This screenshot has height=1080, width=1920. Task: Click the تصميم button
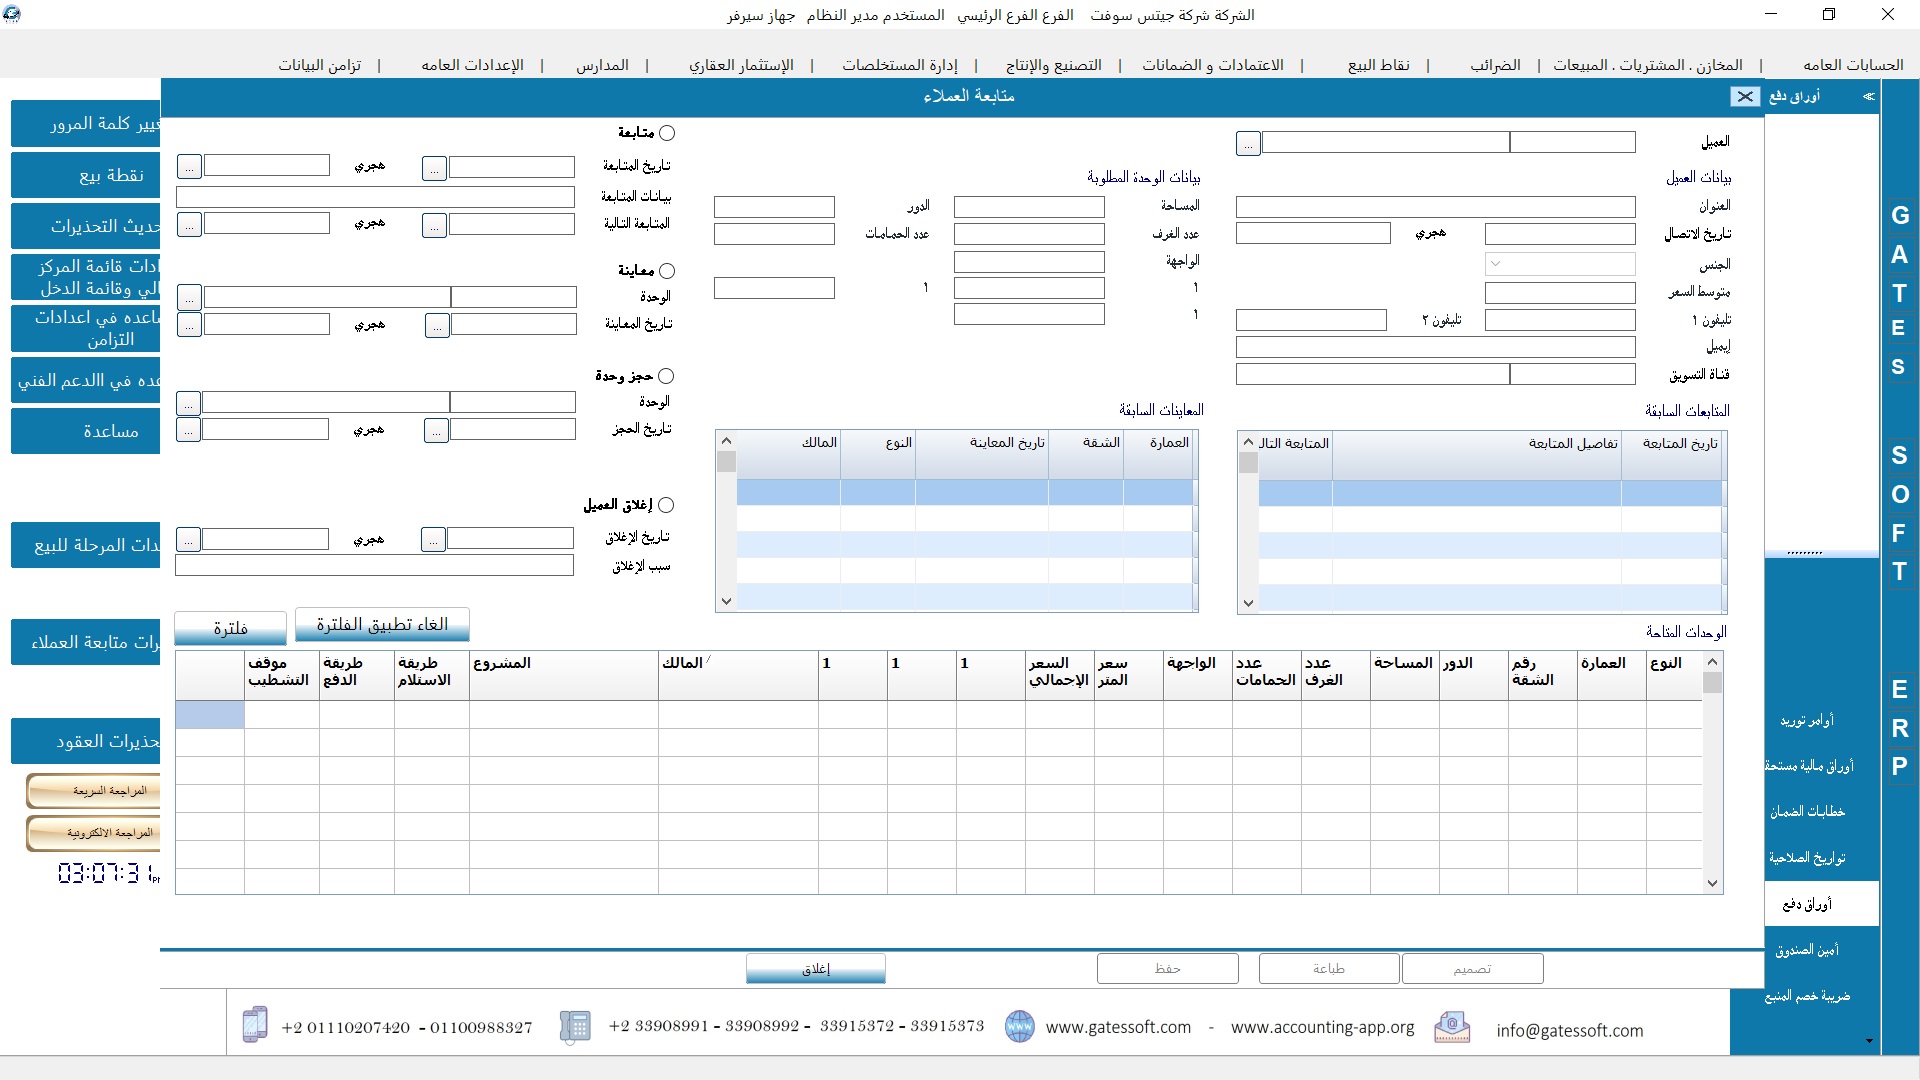click(x=1472, y=968)
